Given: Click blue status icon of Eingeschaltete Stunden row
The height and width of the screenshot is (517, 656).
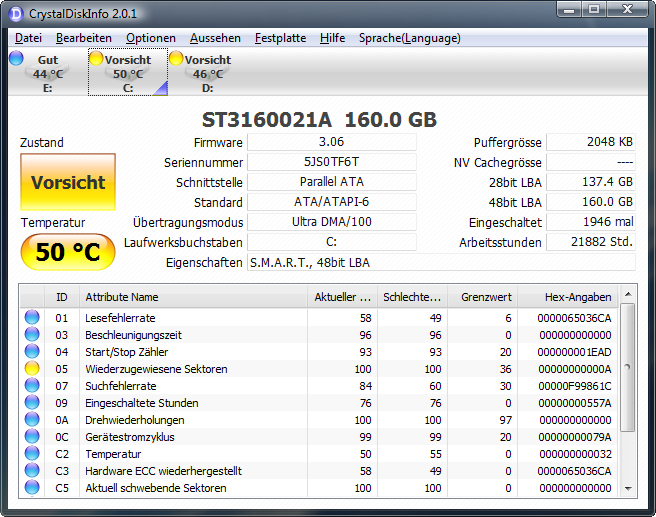Looking at the screenshot, I should 32,402.
